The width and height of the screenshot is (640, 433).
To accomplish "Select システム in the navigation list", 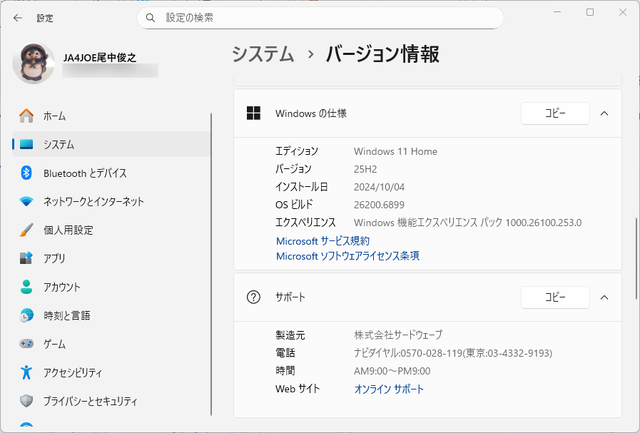I will 111,144.
